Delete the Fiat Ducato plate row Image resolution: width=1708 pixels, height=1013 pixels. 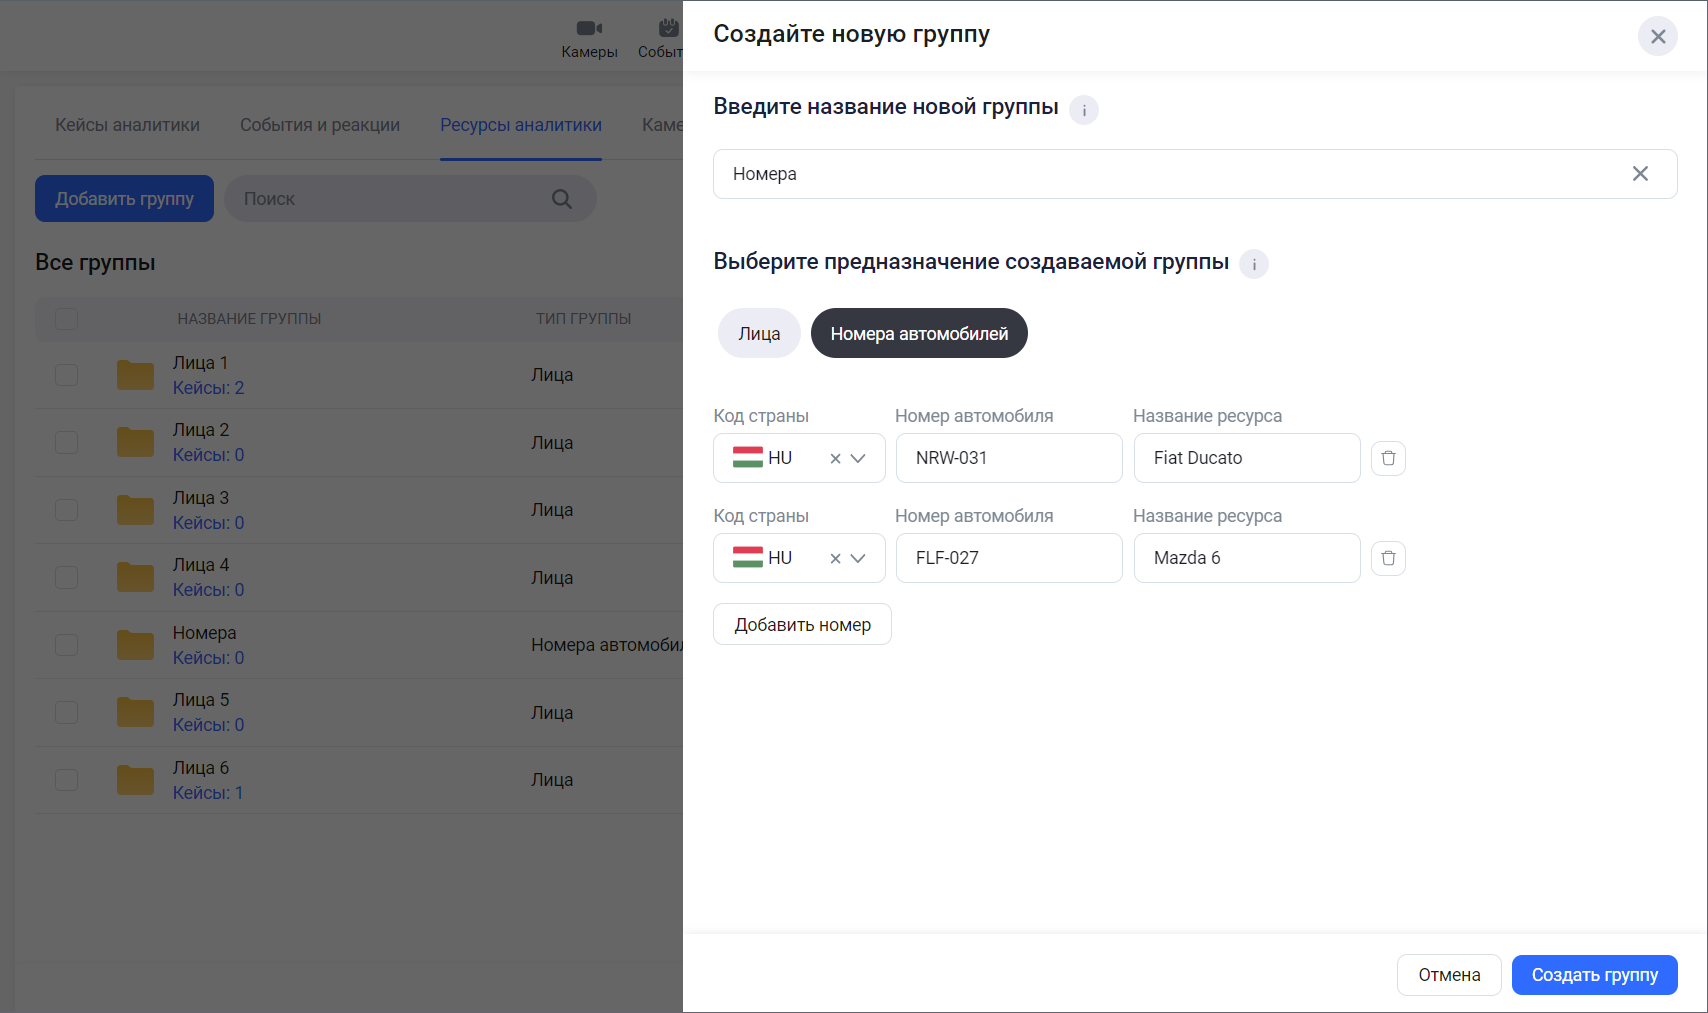[x=1388, y=458]
